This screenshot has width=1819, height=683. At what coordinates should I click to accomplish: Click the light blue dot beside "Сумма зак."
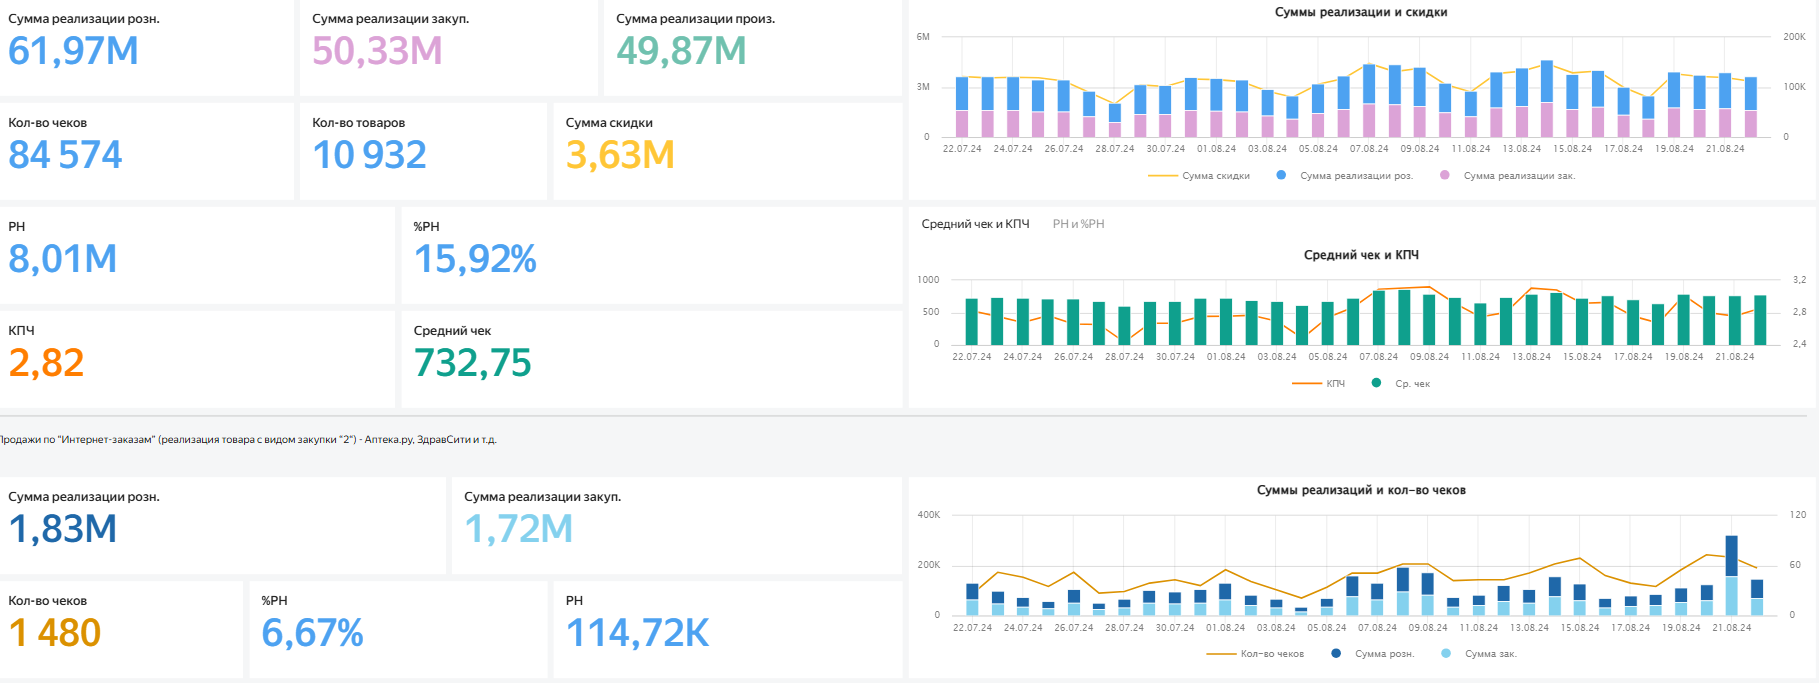(1446, 653)
